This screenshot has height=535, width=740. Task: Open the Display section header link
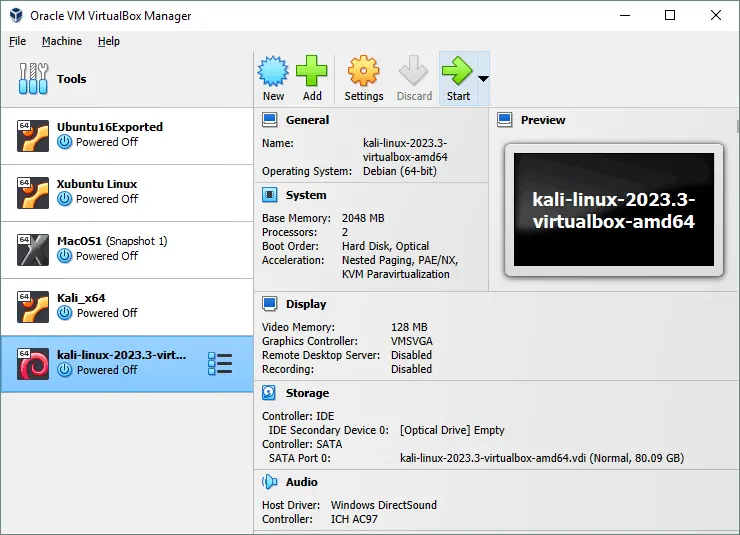click(306, 304)
